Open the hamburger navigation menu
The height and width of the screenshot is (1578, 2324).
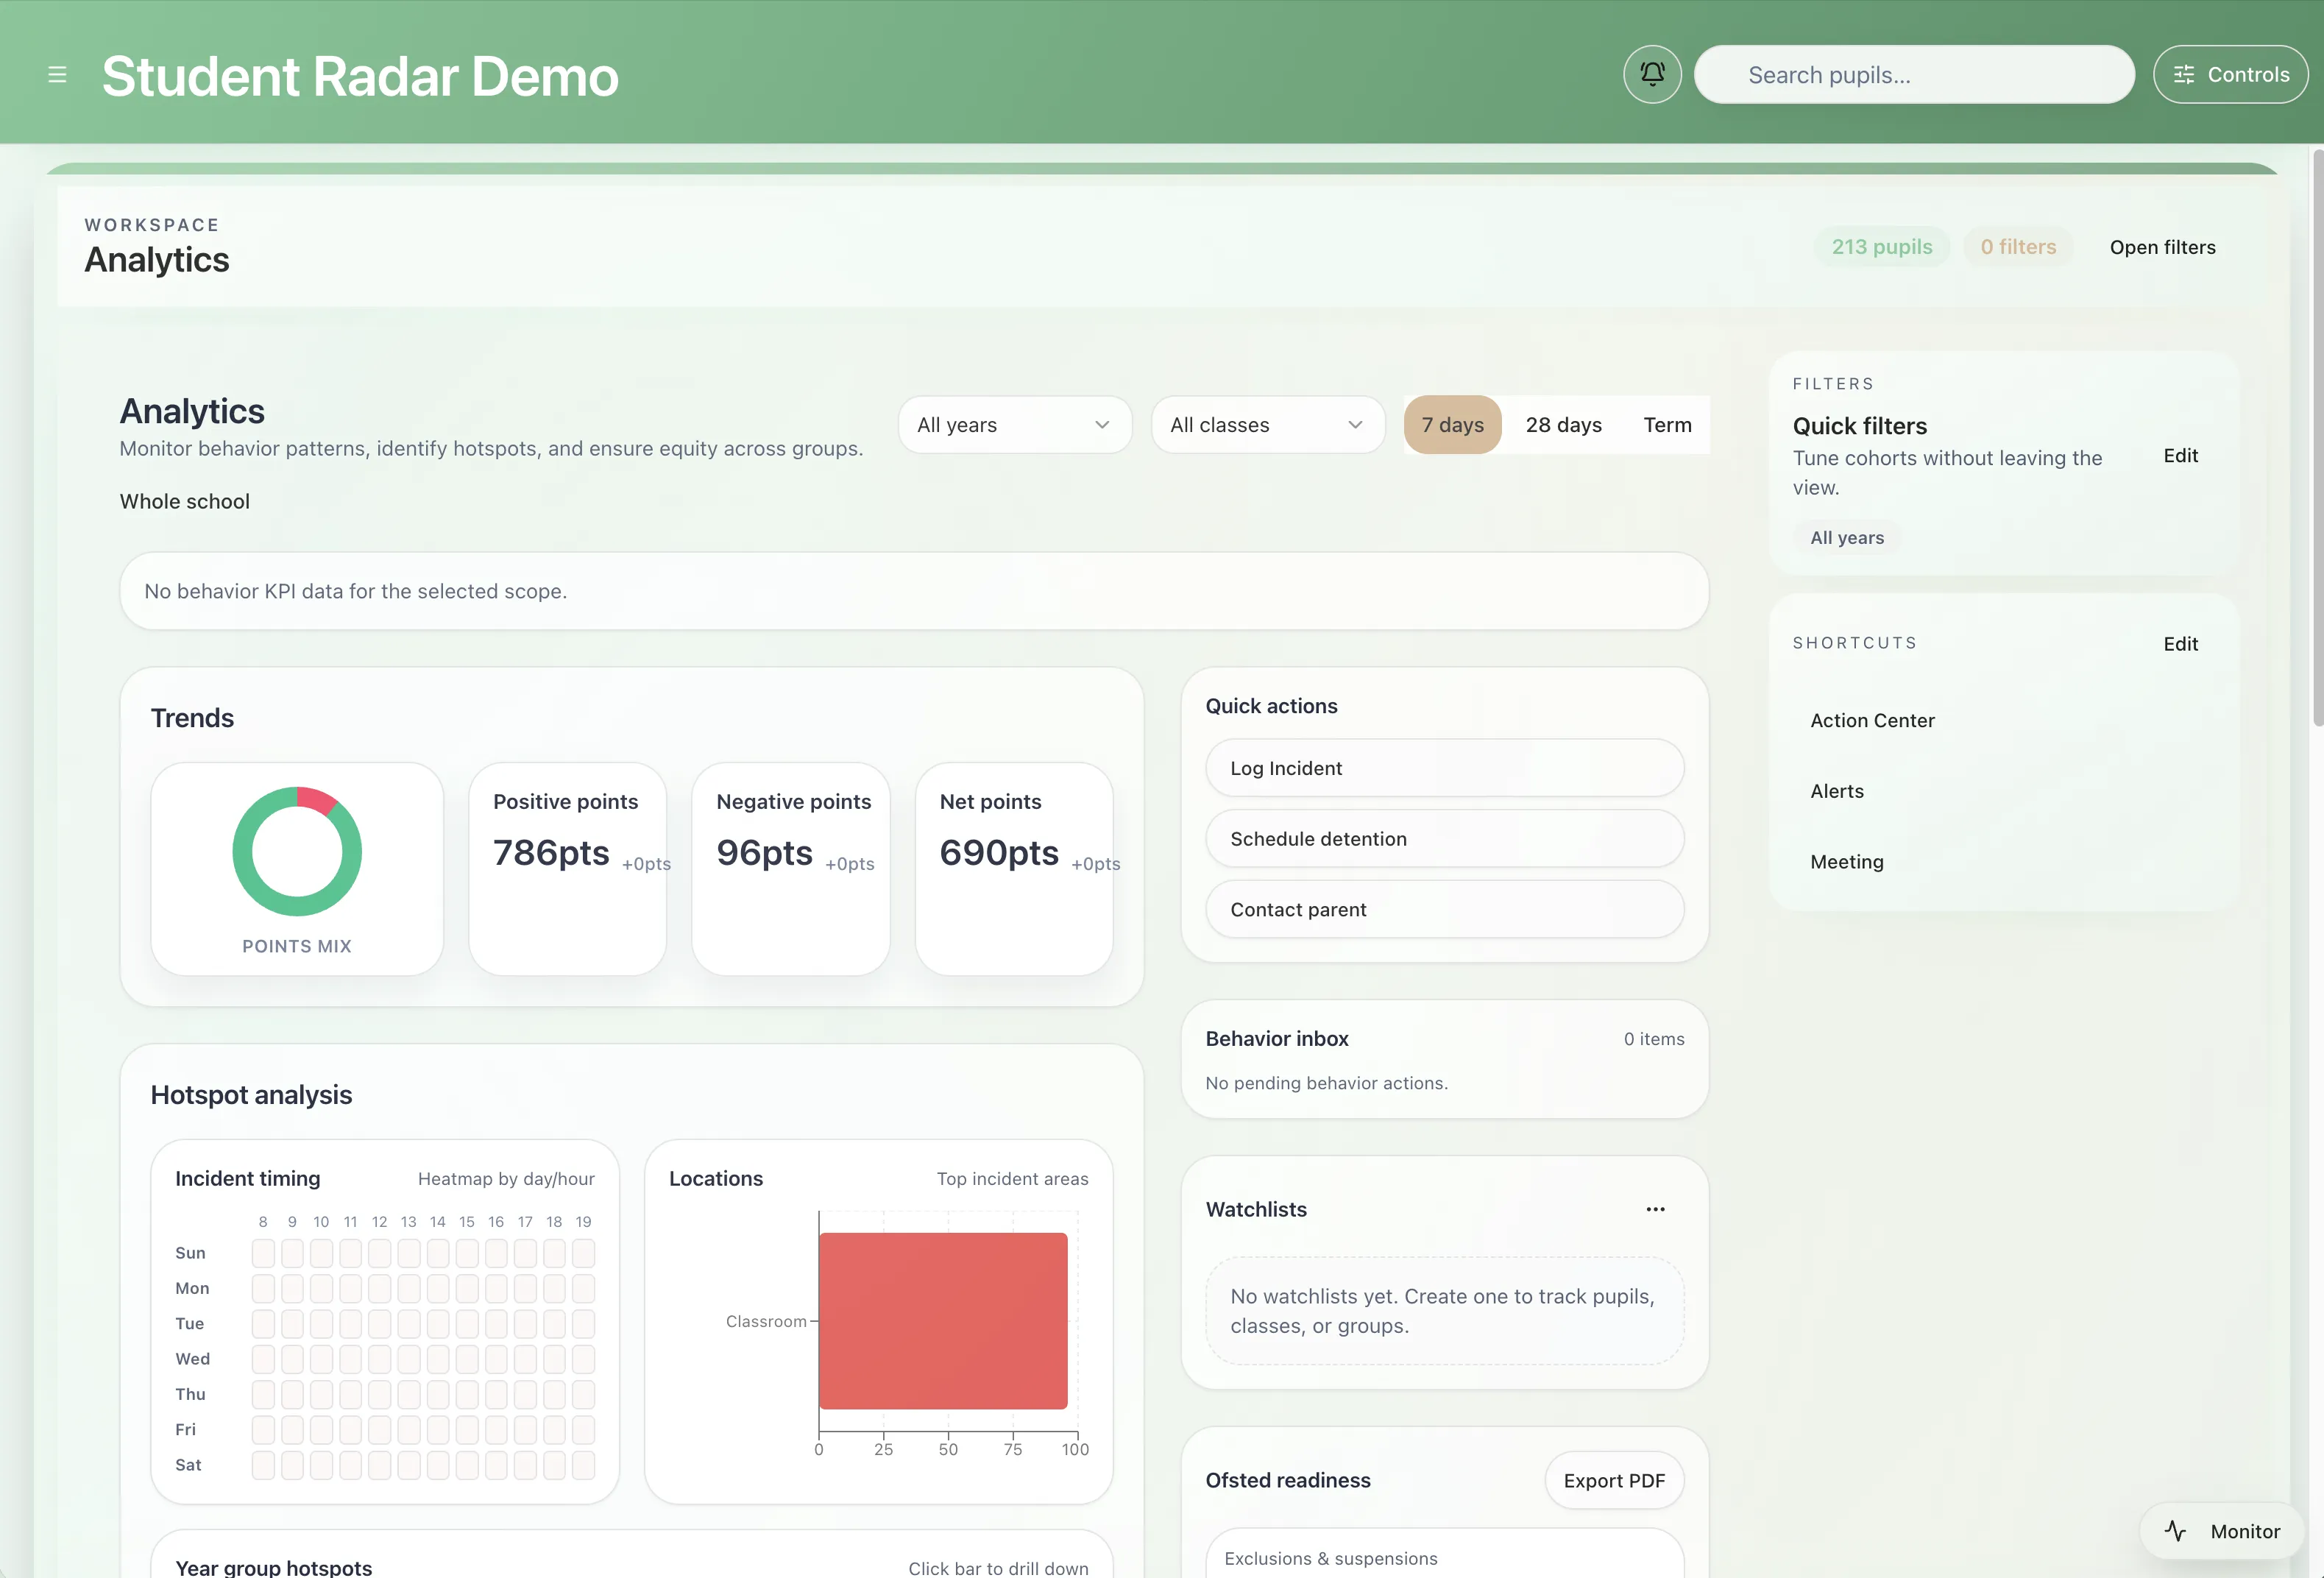(x=57, y=74)
